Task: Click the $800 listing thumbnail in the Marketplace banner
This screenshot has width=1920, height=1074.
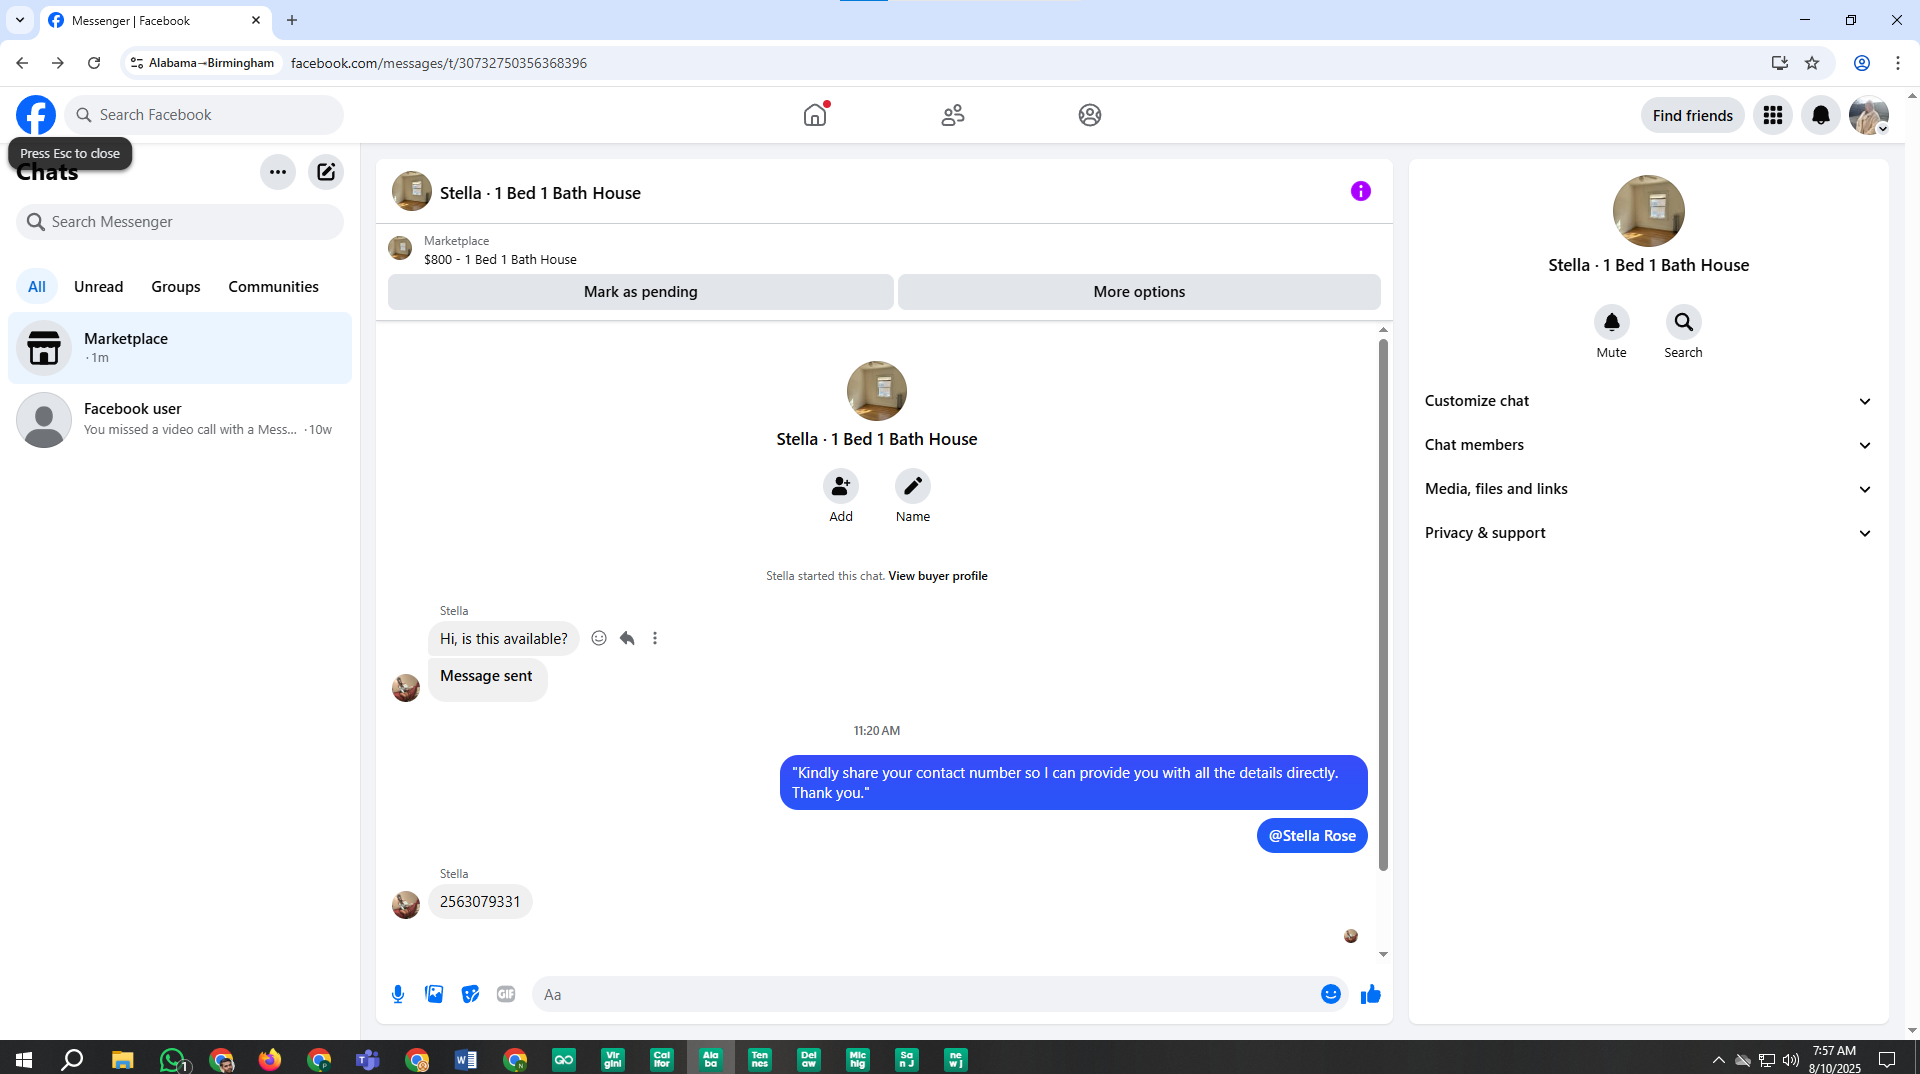Action: point(400,248)
